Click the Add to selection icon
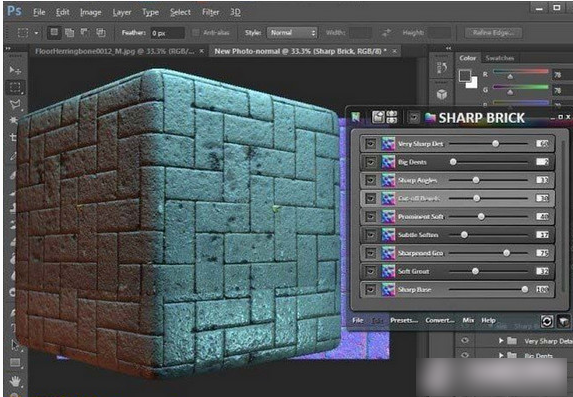The image size is (573, 397). coord(69,33)
